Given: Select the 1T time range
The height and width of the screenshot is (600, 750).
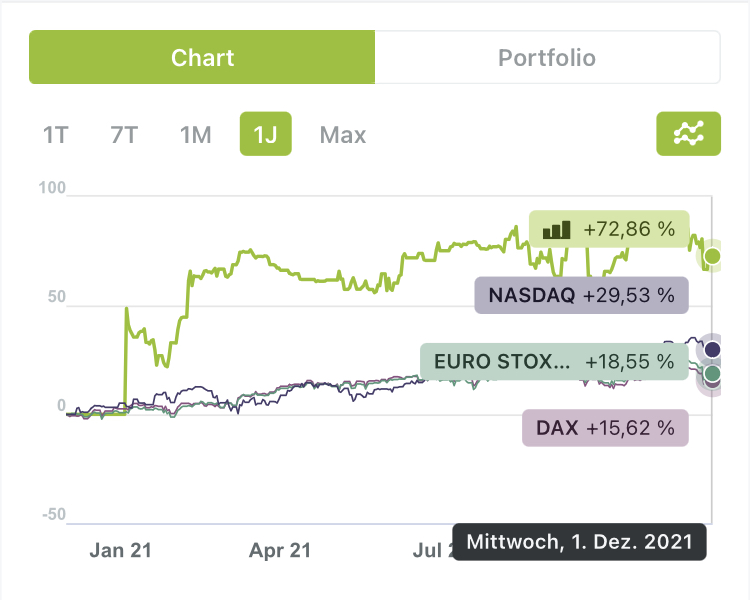Looking at the screenshot, I should point(56,134).
